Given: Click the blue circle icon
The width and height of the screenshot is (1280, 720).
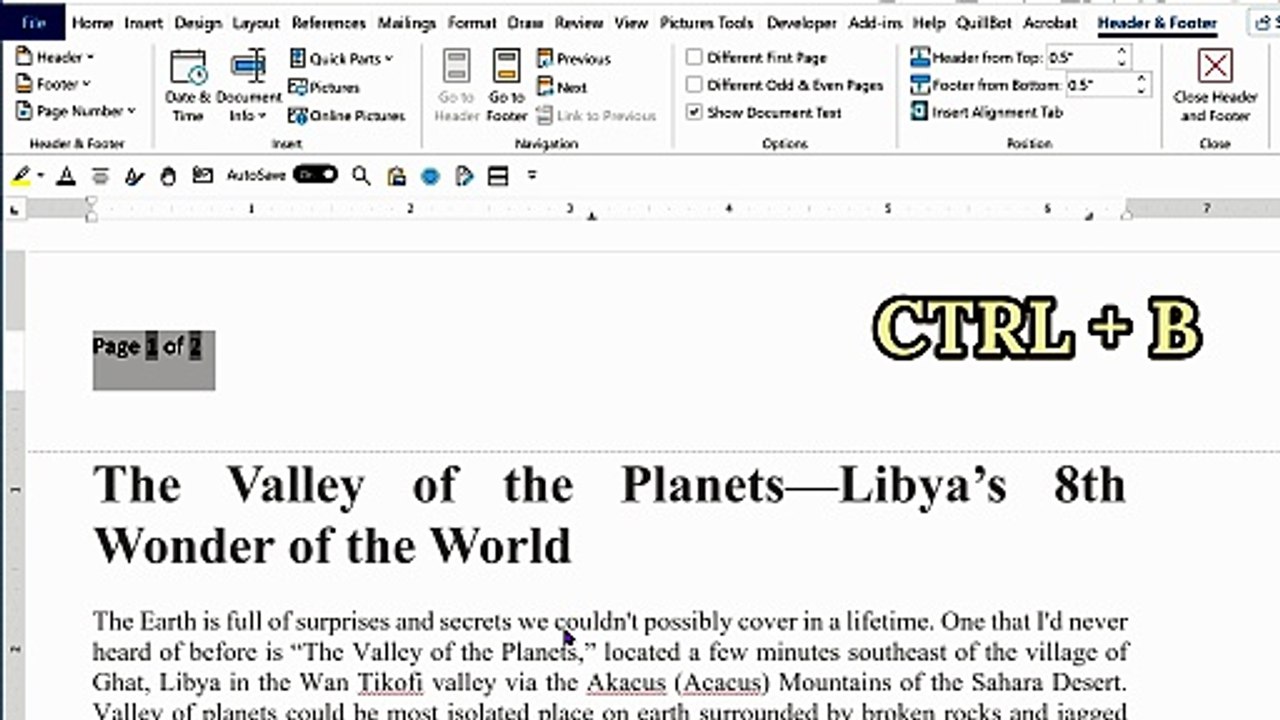Looking at the screenshot, I should 430,176.
